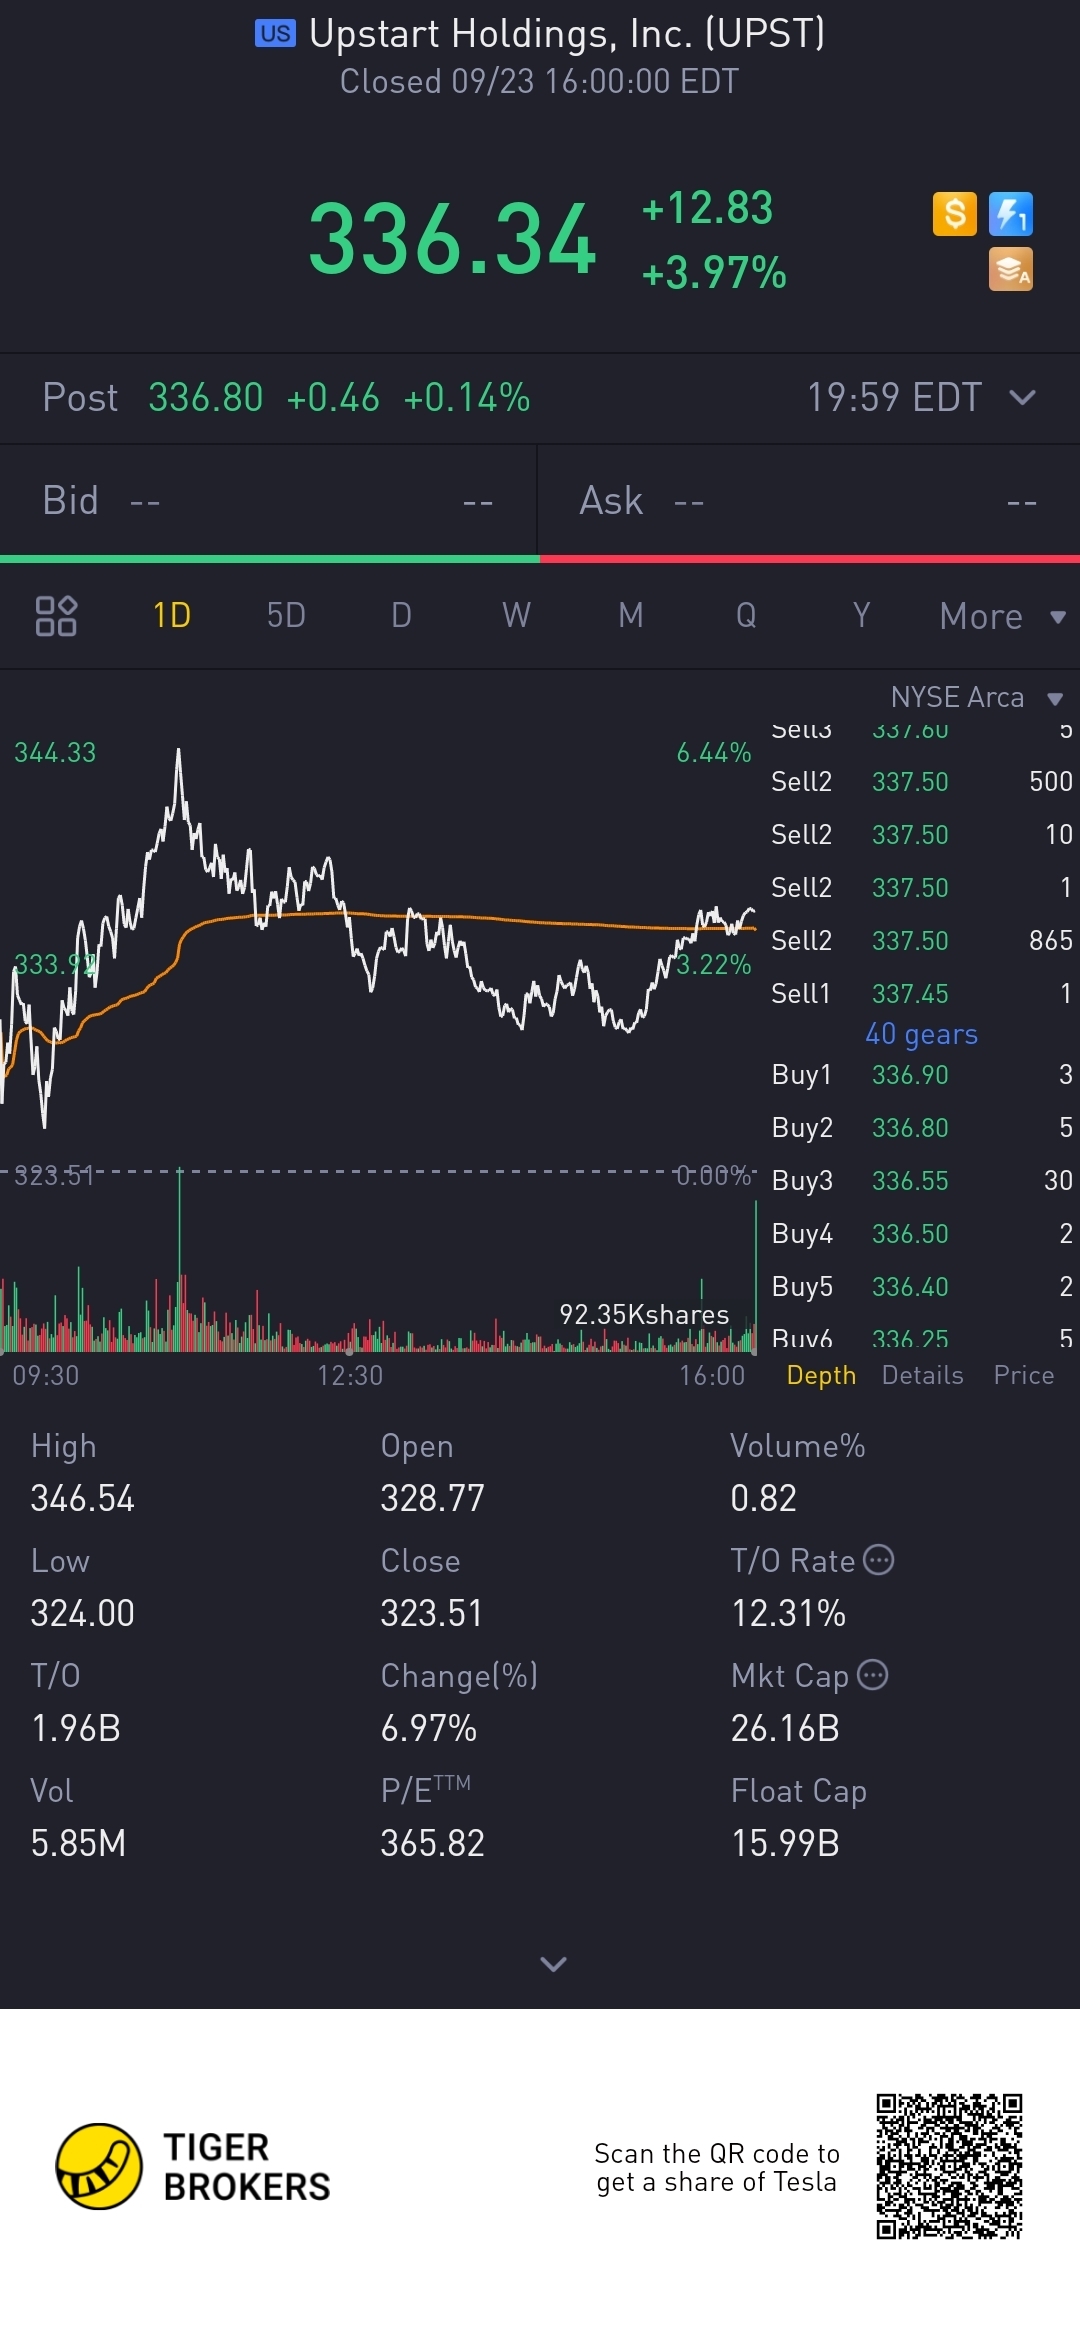Select the Buy4 336.50 row
The height and width of the screenshot is (2325, 1080).
[x=921, y=1233]
